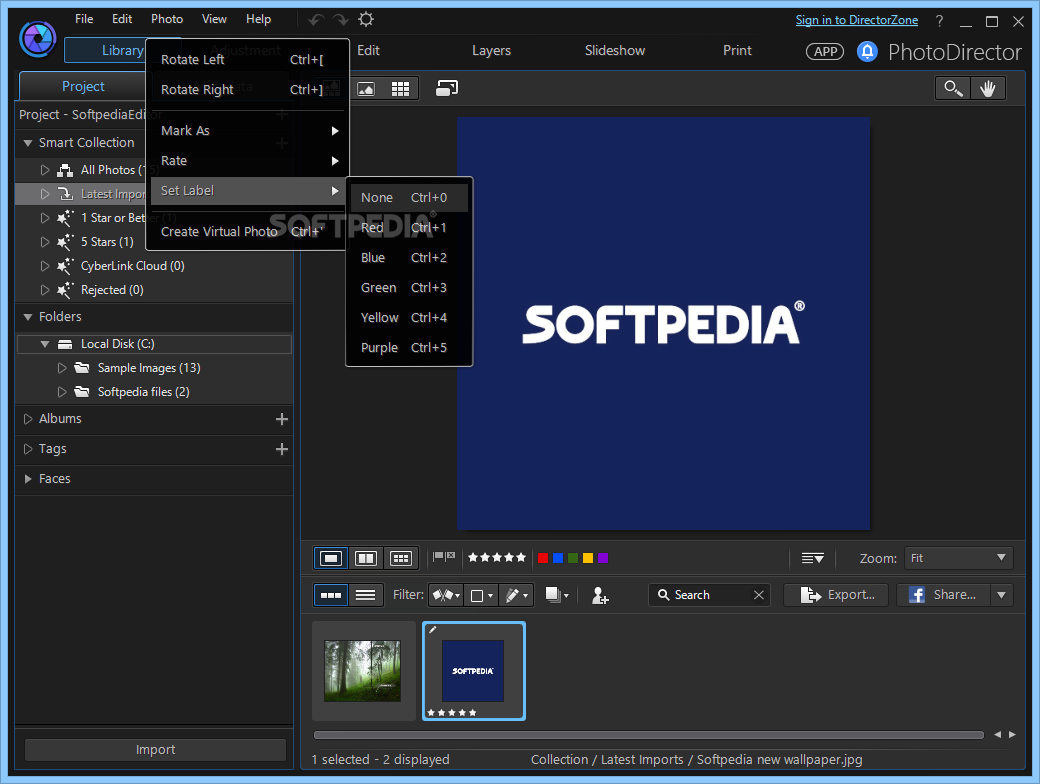Apply the blue color label swatch
The height and width of the screenshot is (784, 1040).
[x=558, y=558]
